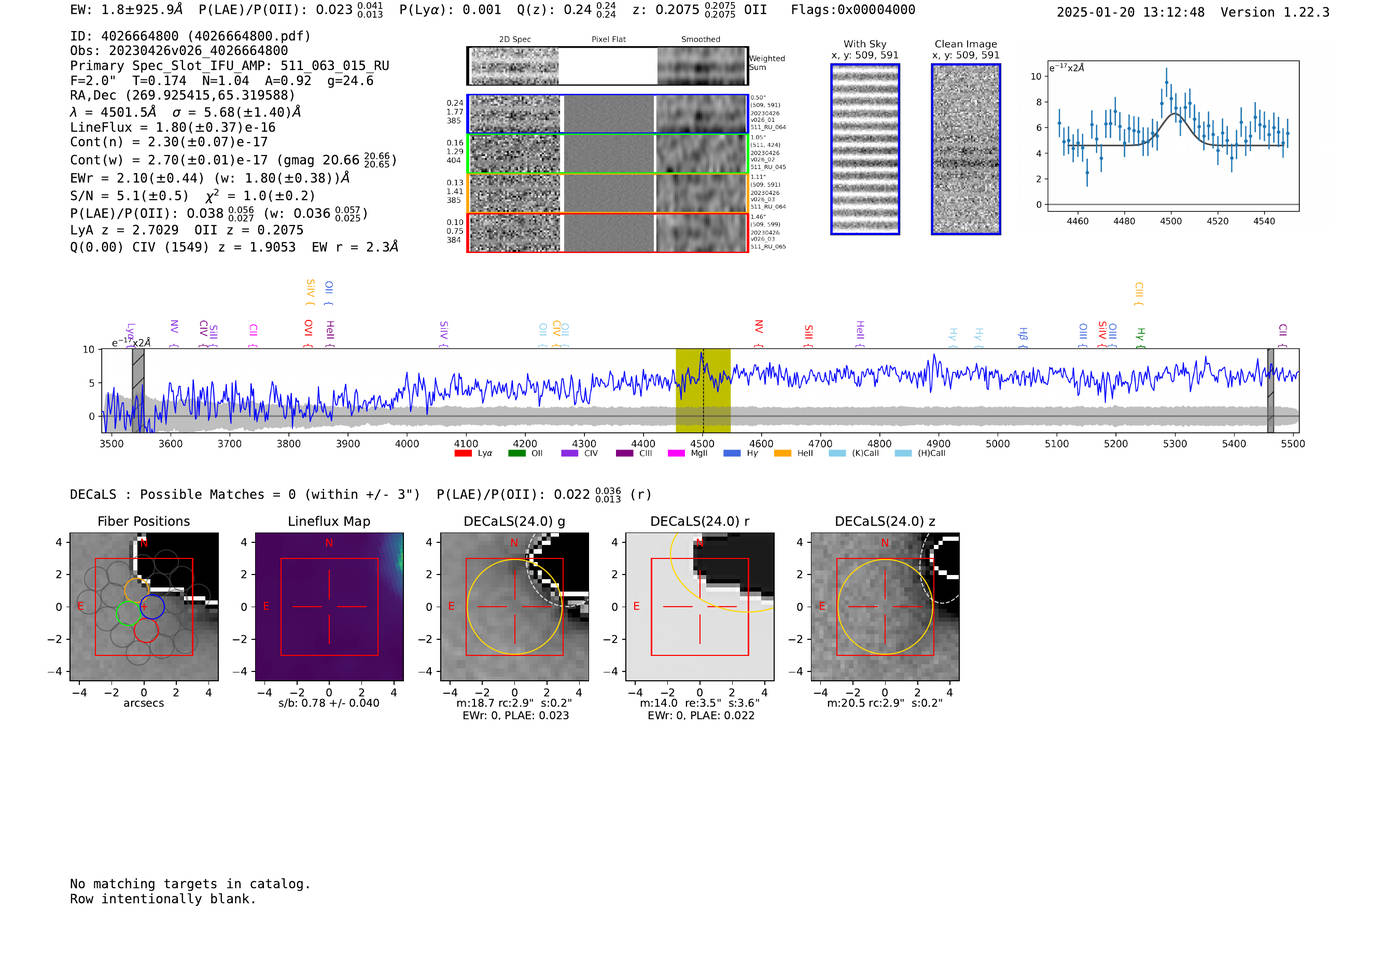Click the 'Q(0.00) CIV (1549)' line
The height and width of the screenshot is (953, 1400).
[234, 247]
